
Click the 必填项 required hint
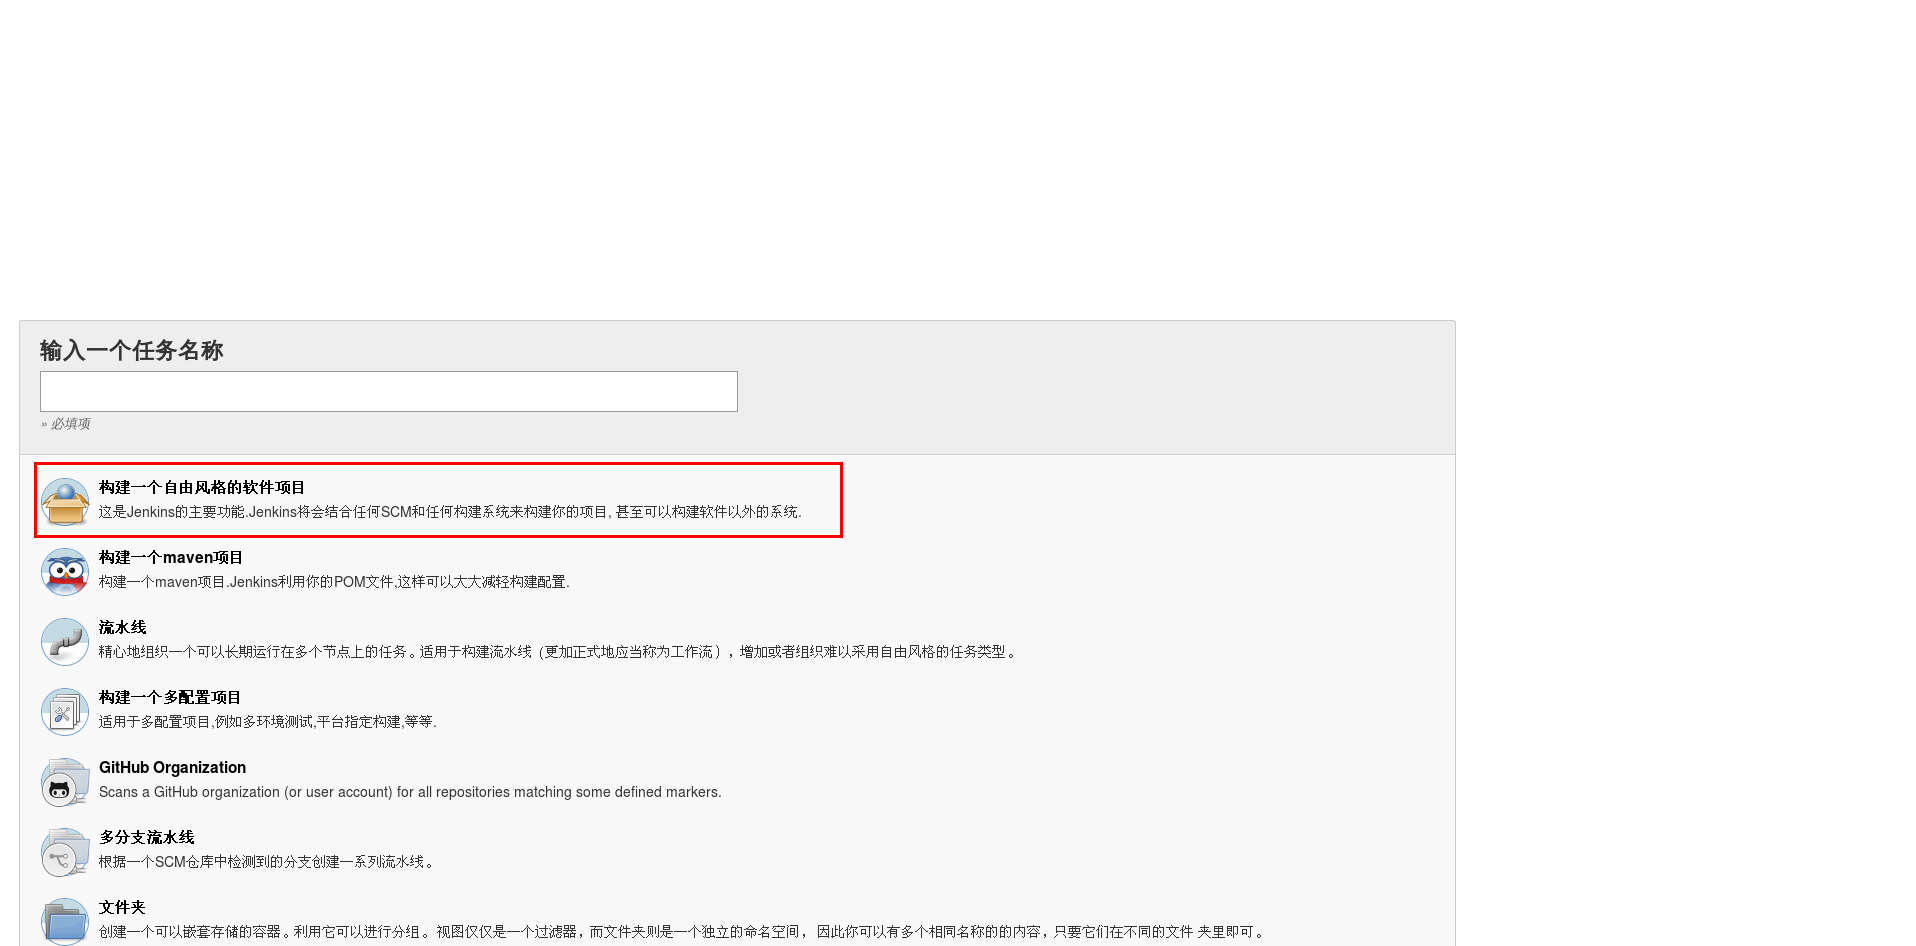(x=65, y=424)
